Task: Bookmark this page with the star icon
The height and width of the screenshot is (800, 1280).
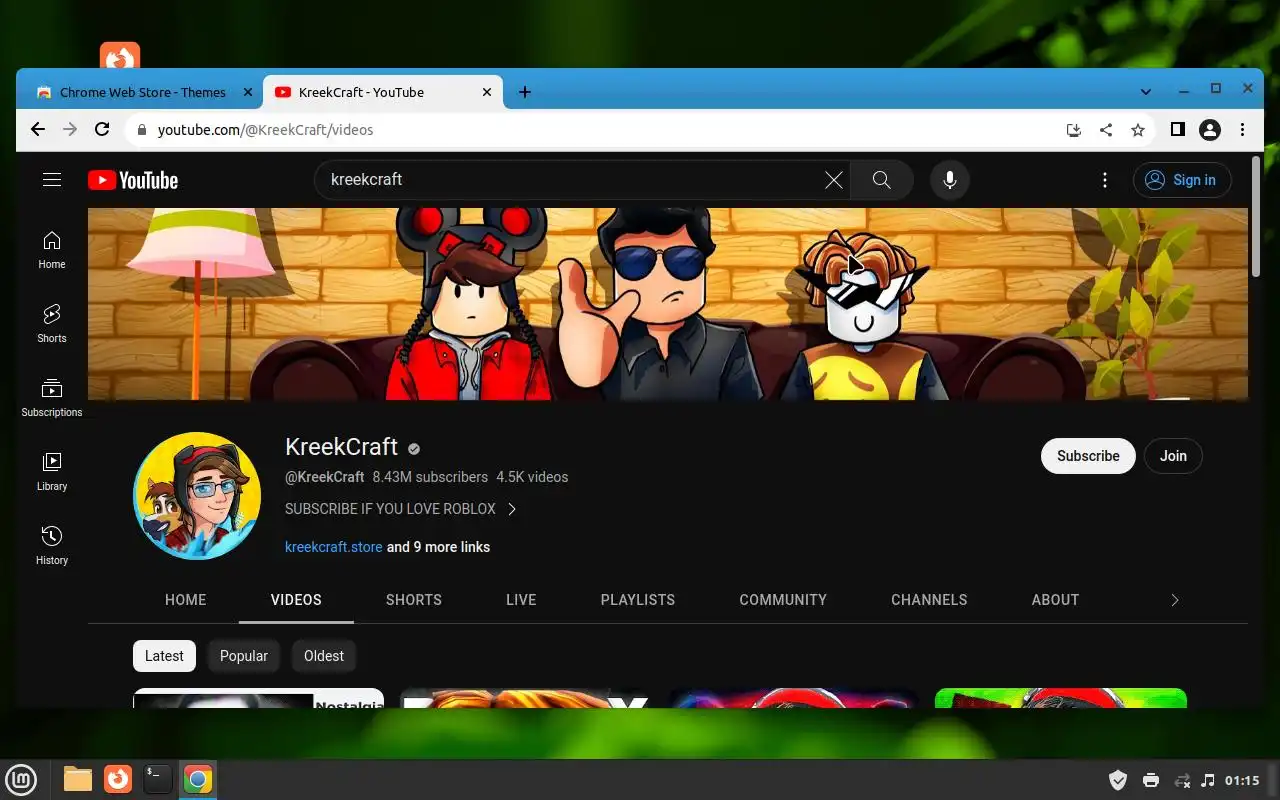Action: click(x=1138, y=129)
